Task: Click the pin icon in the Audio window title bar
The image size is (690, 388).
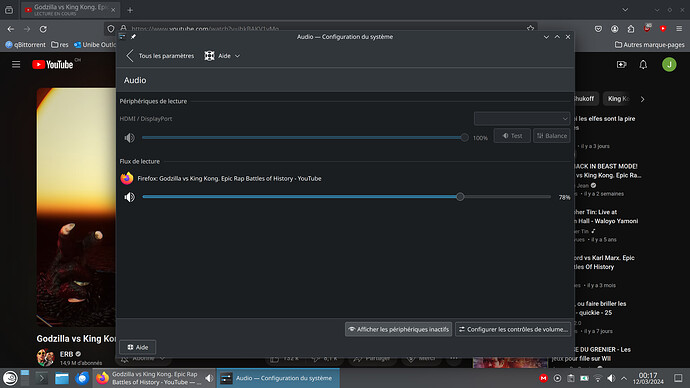Action: (x=133, y=37)
